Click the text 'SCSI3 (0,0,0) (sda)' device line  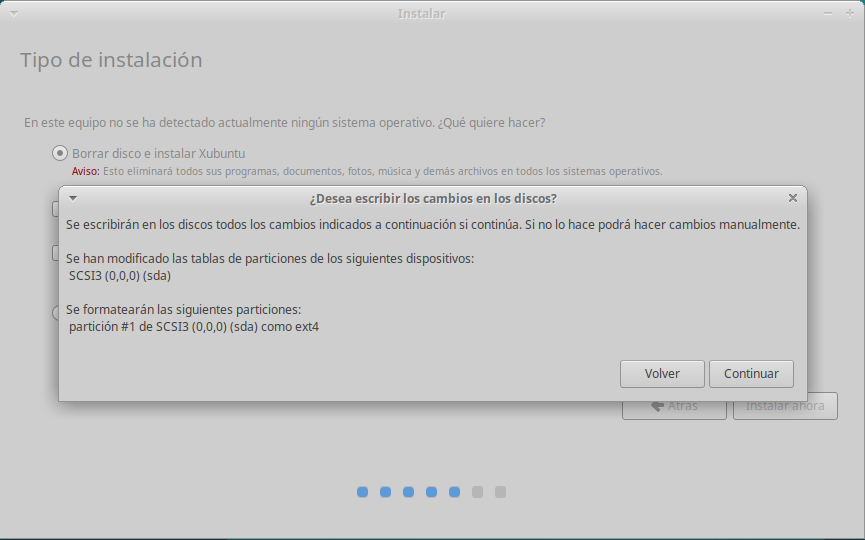tap(120, 276)
